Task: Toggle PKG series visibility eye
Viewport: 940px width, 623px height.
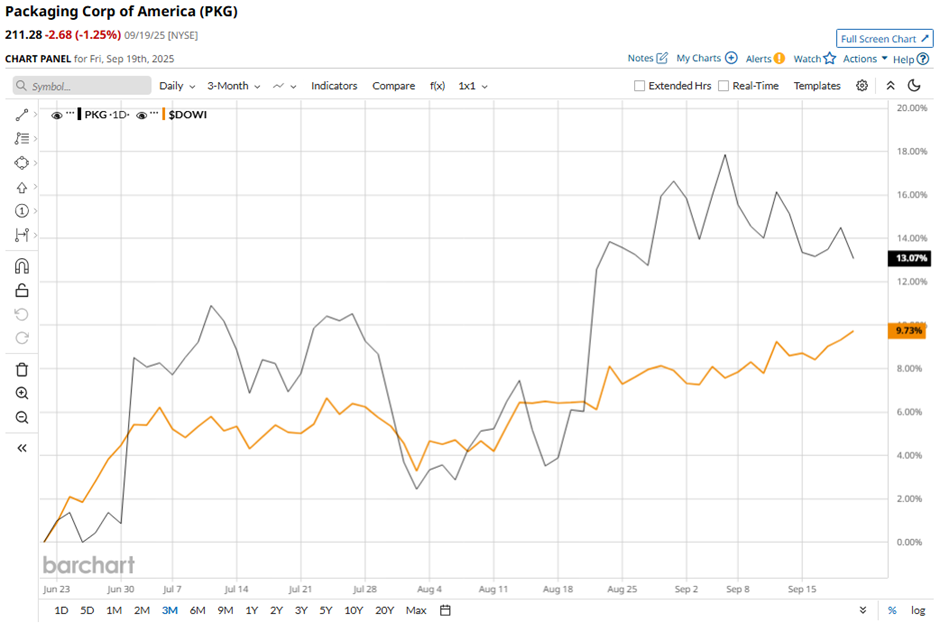Action: click(x=57, y=115)
